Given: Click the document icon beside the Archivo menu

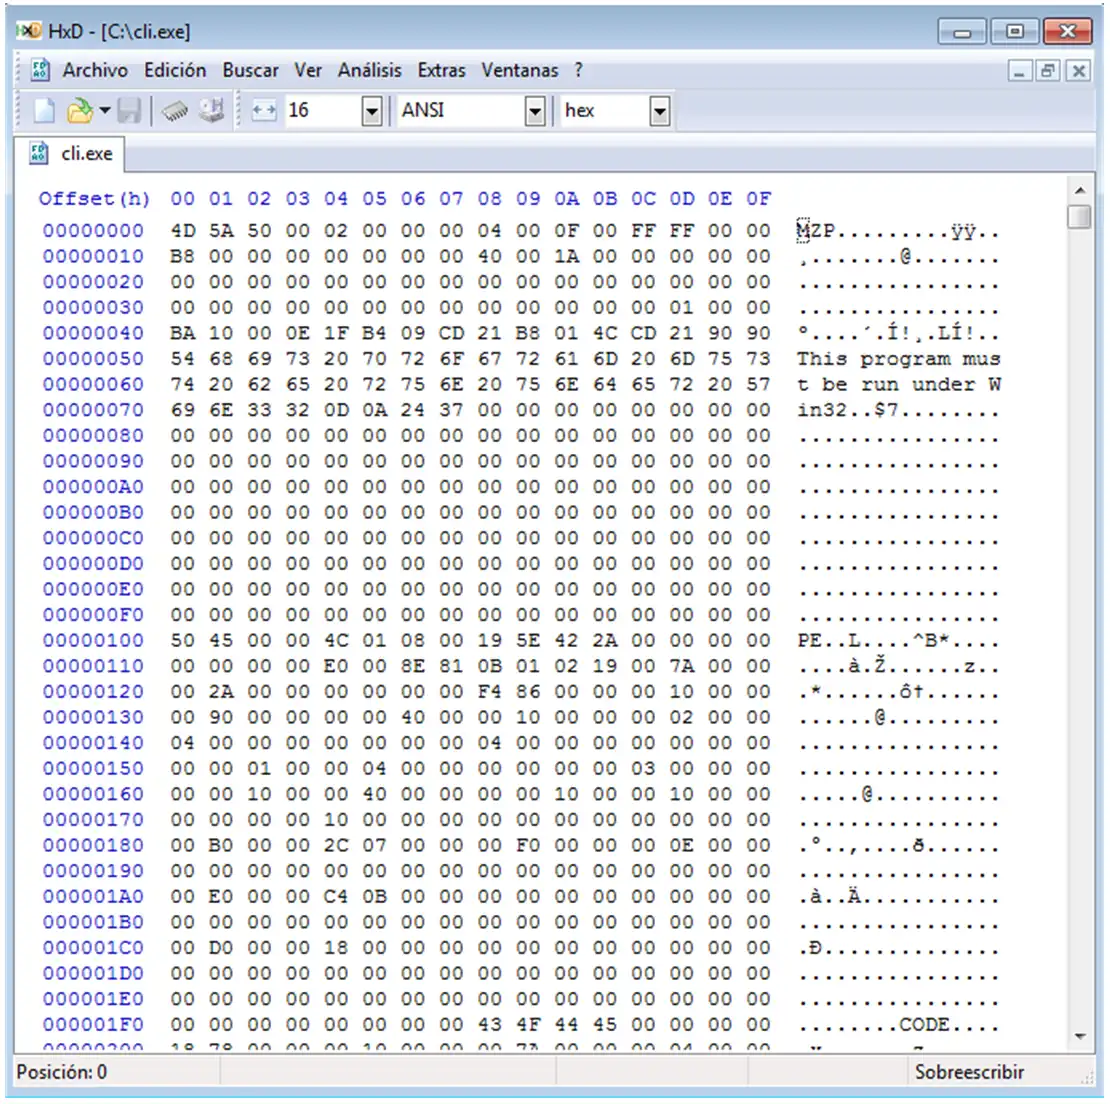Looking at the screenshot, I should (40, 70).
